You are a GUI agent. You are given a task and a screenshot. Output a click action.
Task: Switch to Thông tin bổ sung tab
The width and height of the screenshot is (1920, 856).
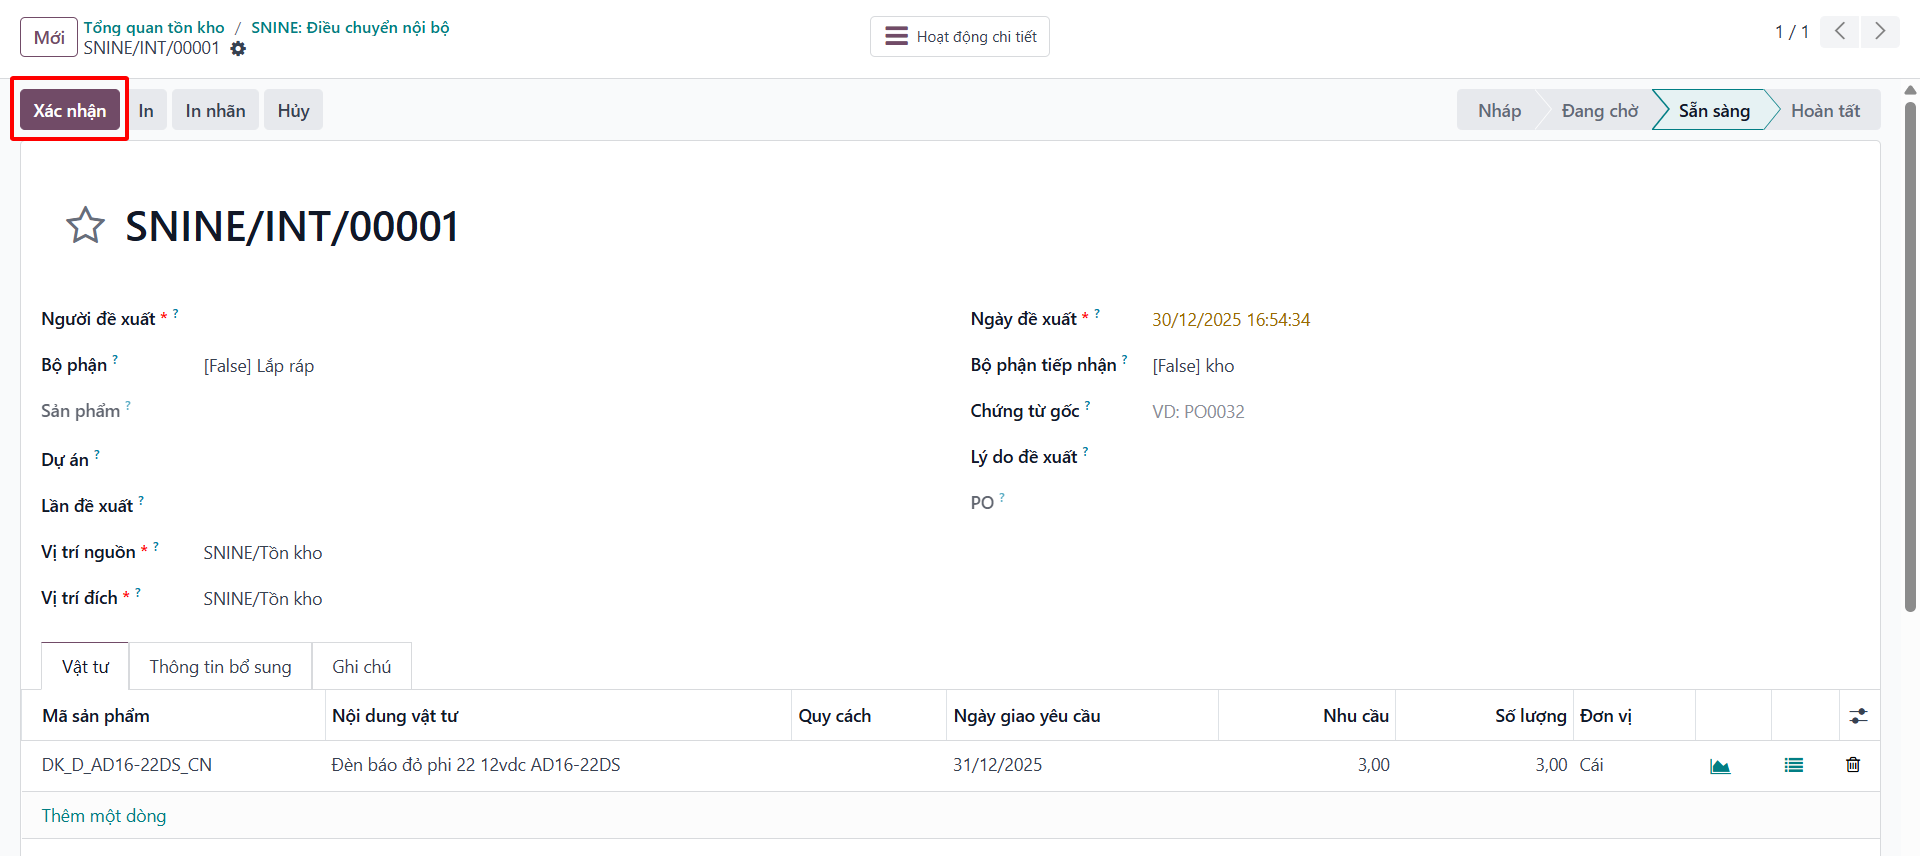point(220,666)
